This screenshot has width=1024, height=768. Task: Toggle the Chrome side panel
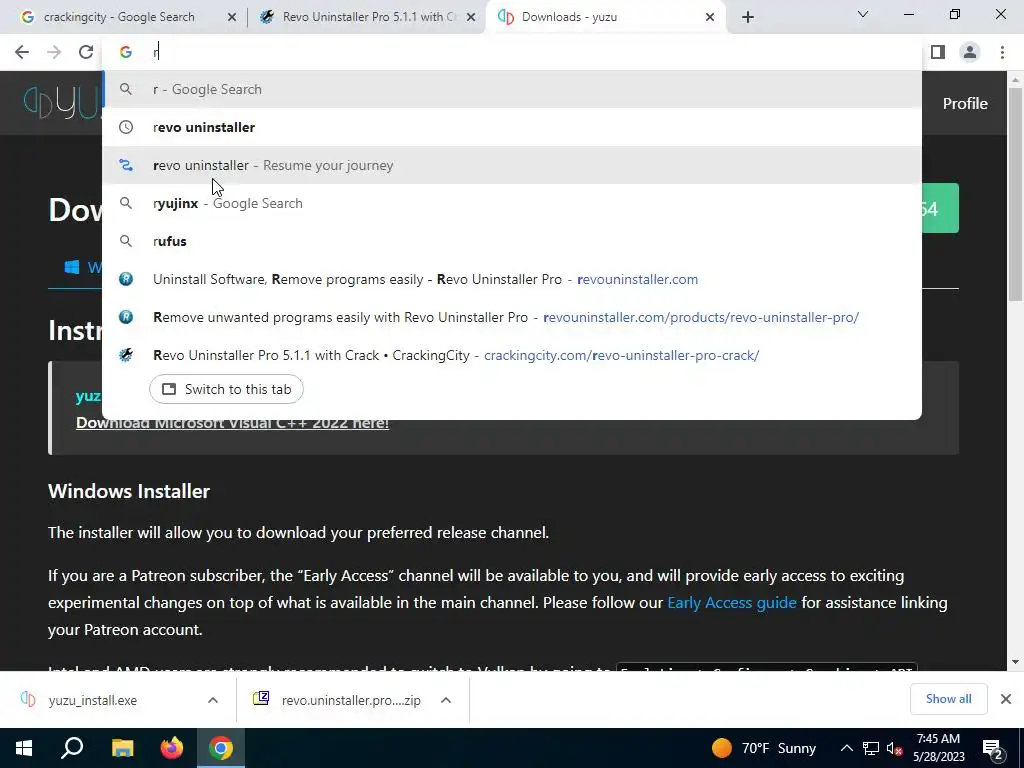pos(938,52)
